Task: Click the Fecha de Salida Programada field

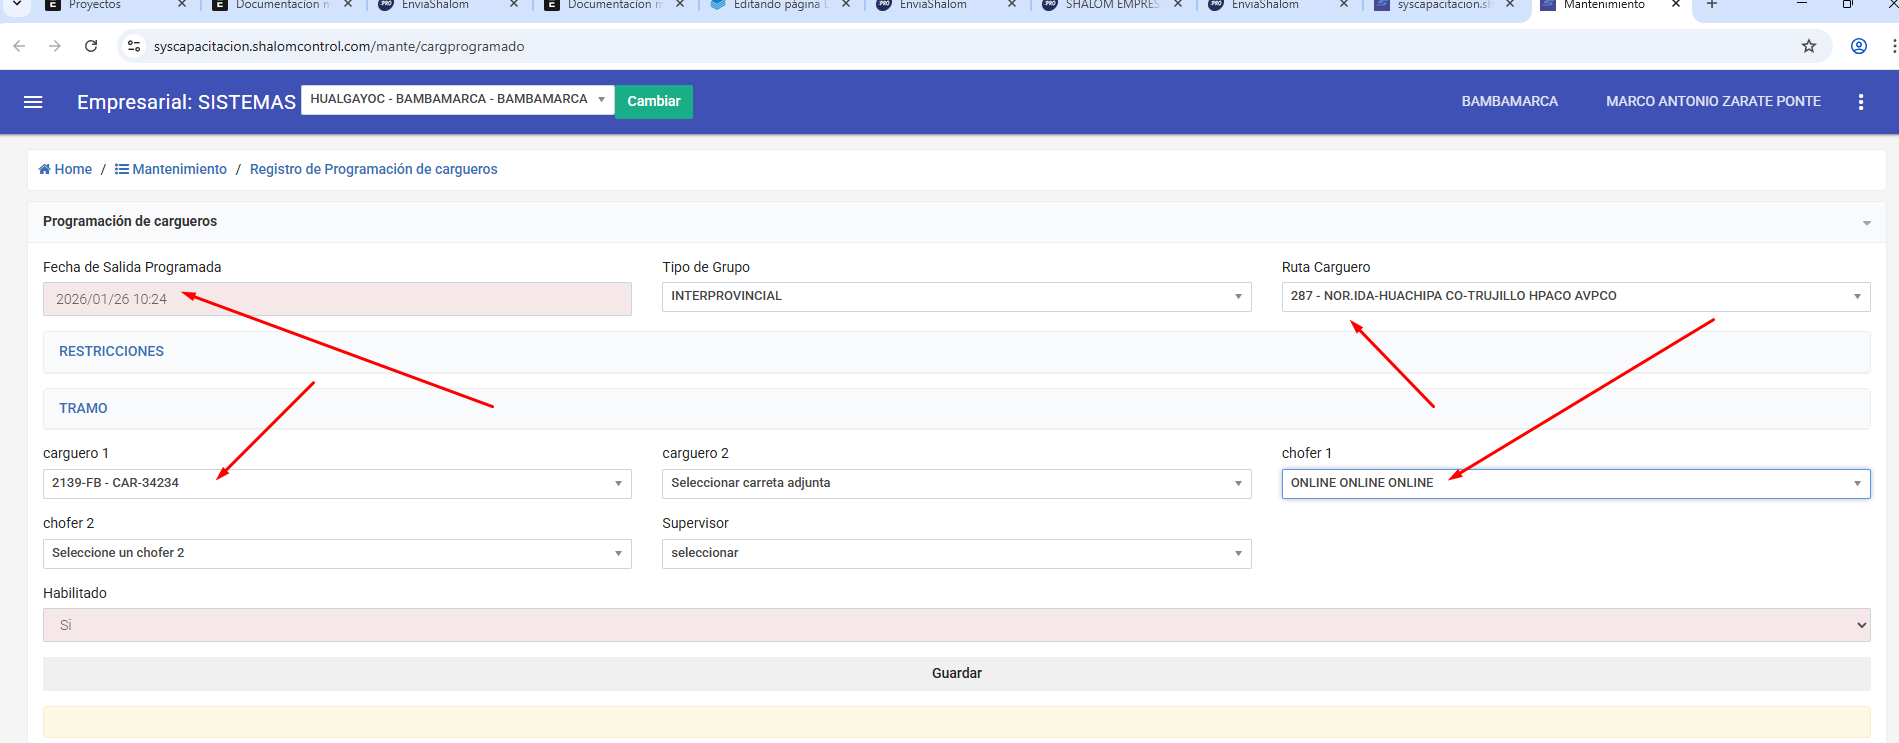Action: pos(336,299)
